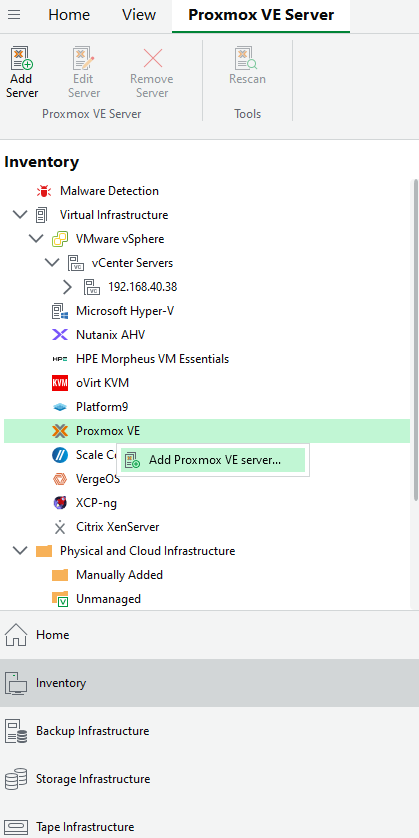
Task: Select Platform9 tree item
Action: tap(102, 407)
